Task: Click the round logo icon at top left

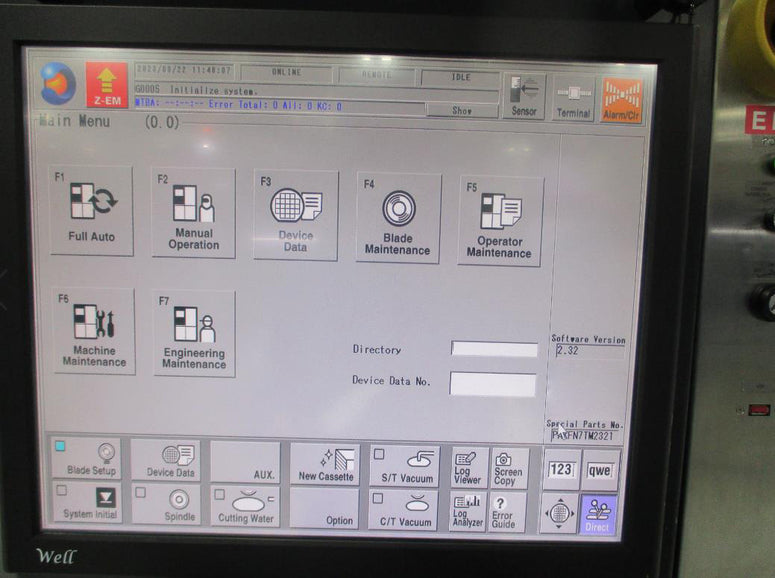Action: click(x=58, y=83)
